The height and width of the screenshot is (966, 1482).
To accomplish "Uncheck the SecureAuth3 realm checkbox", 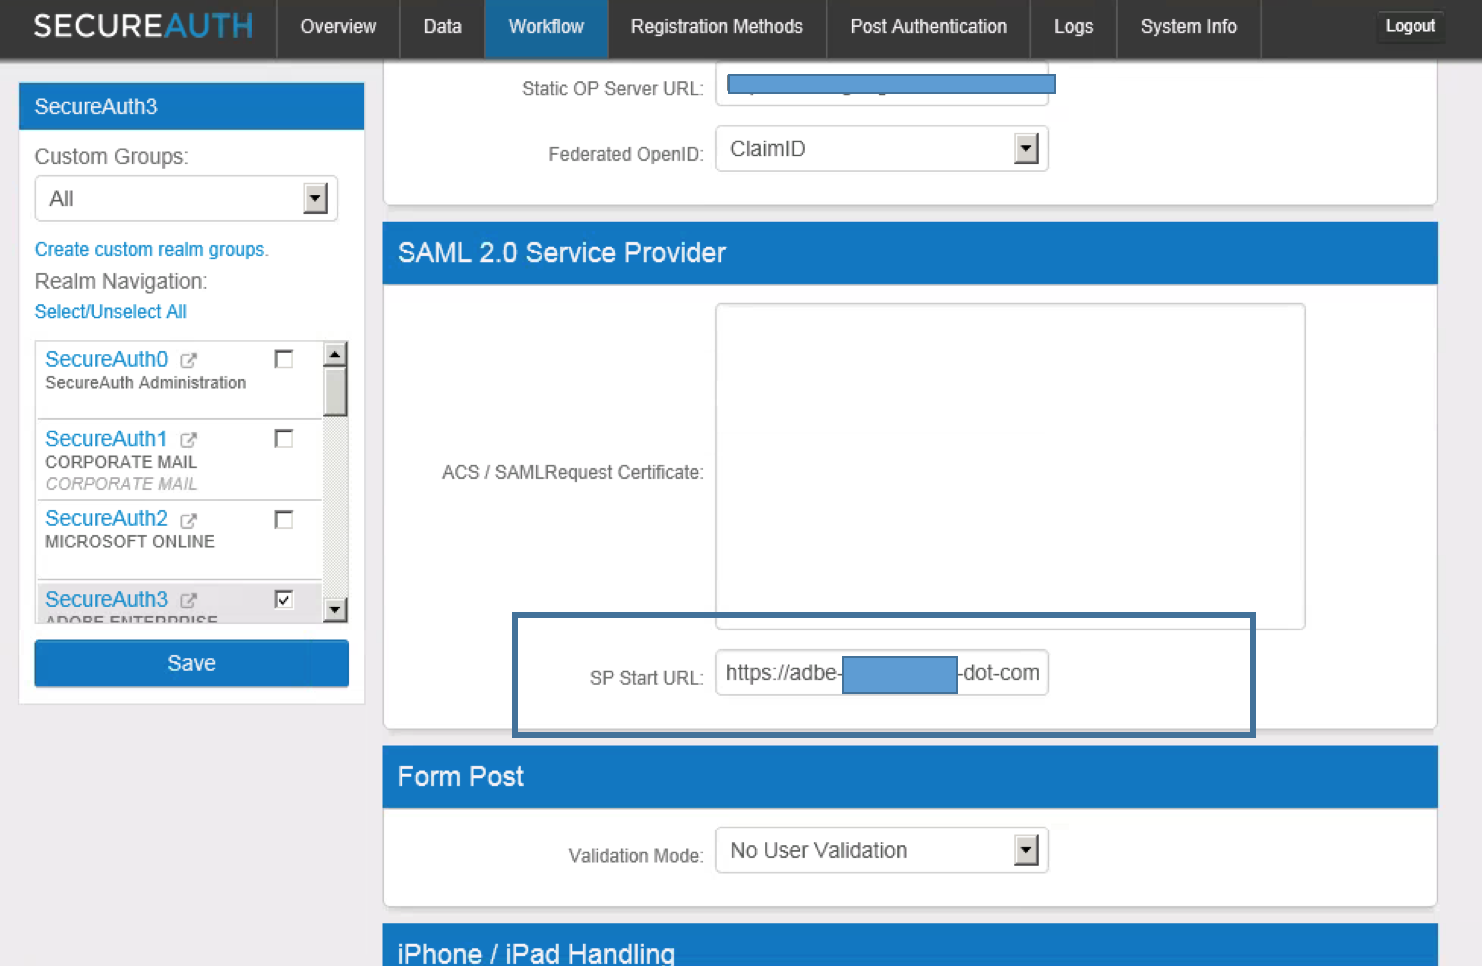I will click(x=284, y=599).
